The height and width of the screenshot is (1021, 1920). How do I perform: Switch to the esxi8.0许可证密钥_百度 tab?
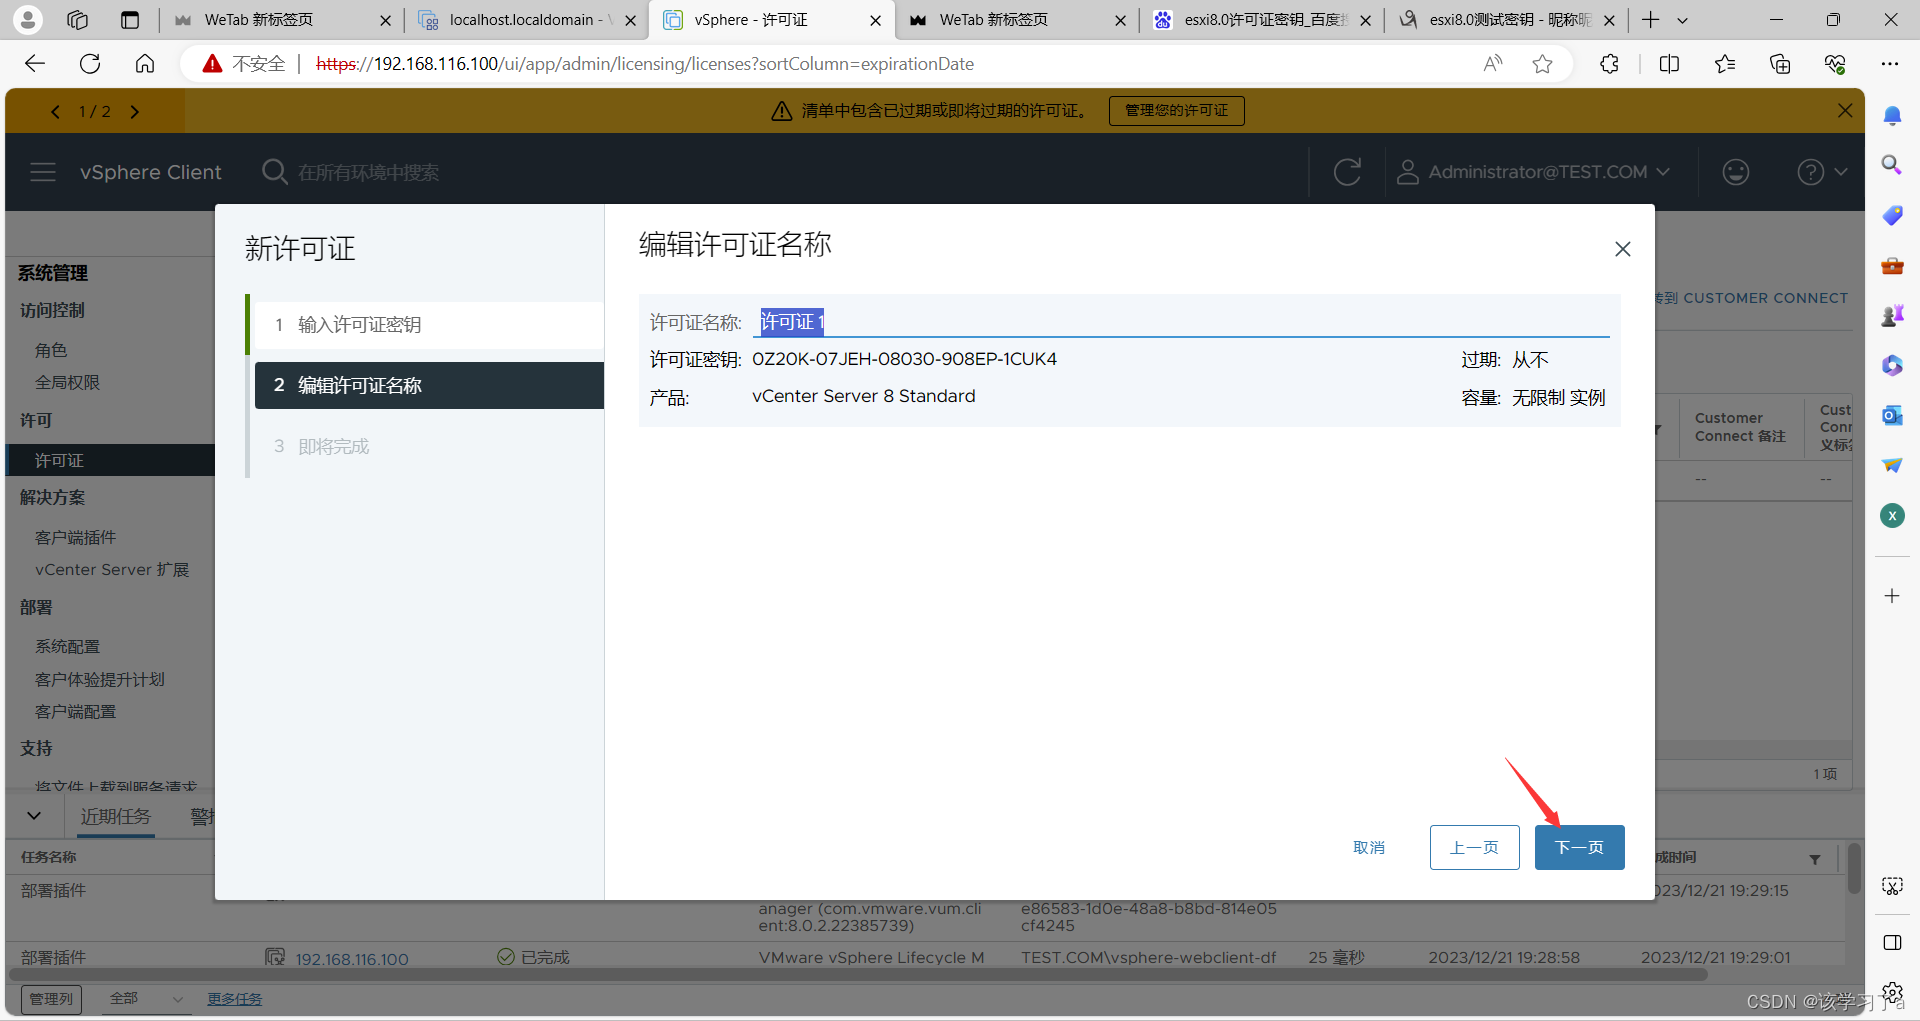coord(1262,20)
